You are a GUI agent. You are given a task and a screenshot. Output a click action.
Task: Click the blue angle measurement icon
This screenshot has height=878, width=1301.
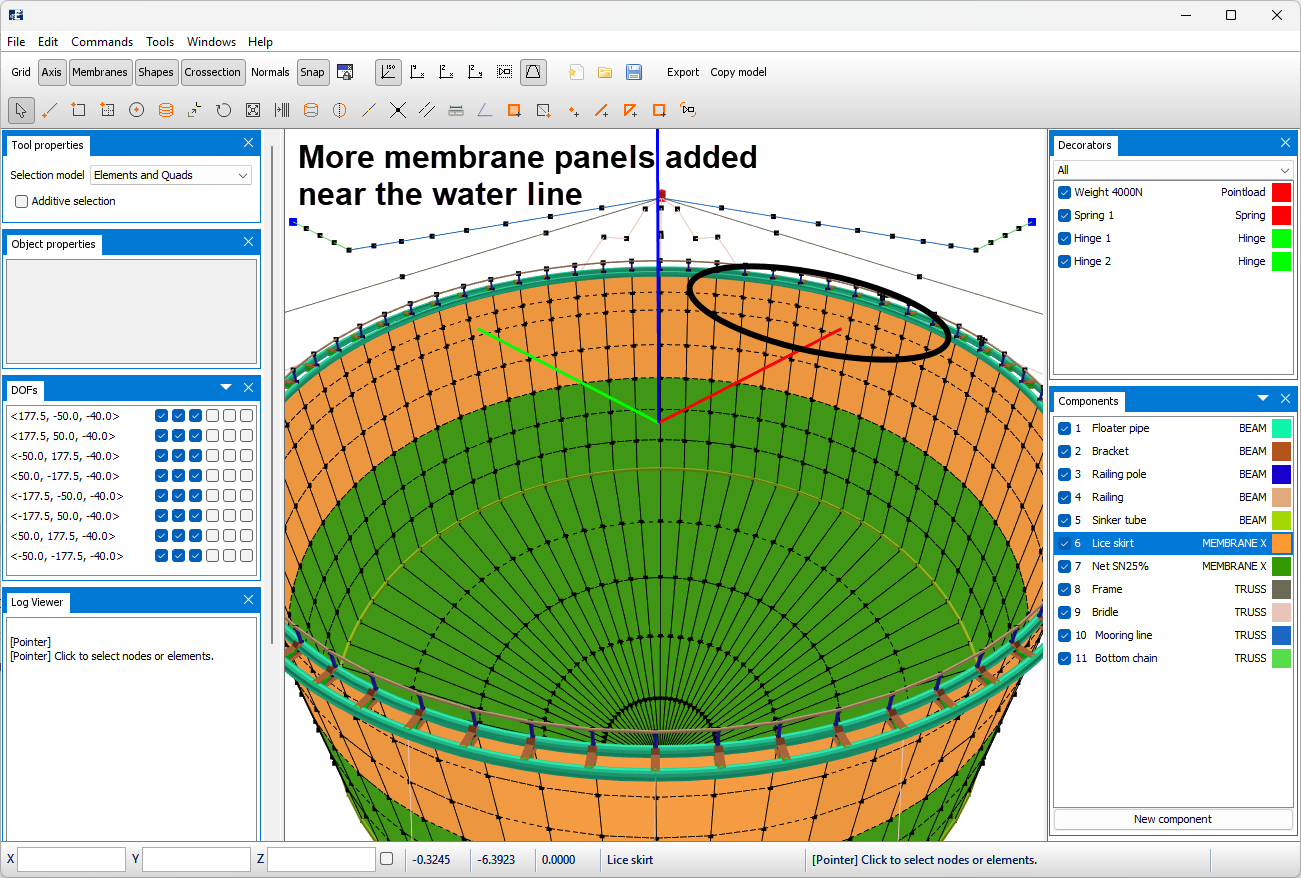[485, 110]
